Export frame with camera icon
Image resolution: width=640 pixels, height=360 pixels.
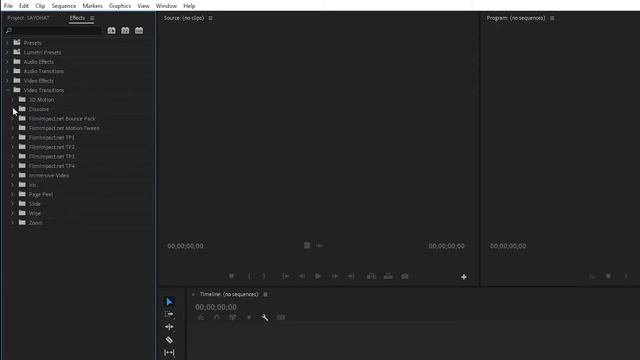click(x=405, y=276)
